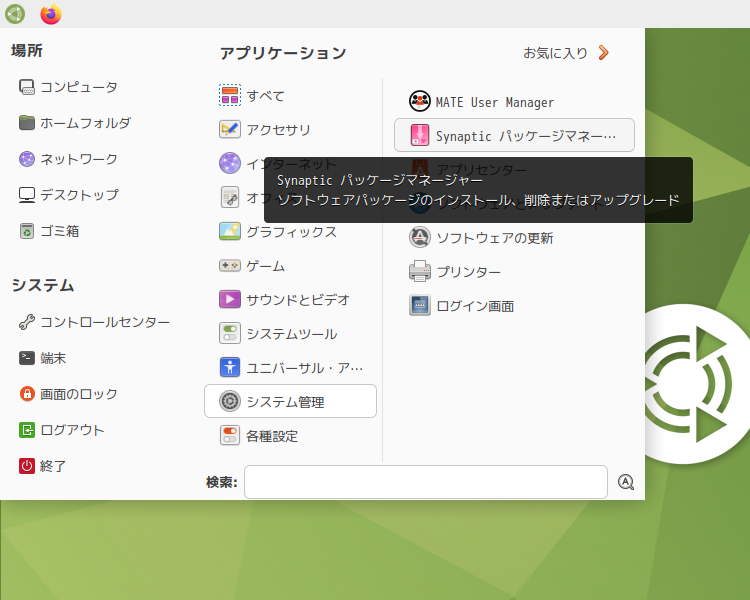The image size is (750, 600).
Task: Select the アクセサリ category
Action: point(290,129)
